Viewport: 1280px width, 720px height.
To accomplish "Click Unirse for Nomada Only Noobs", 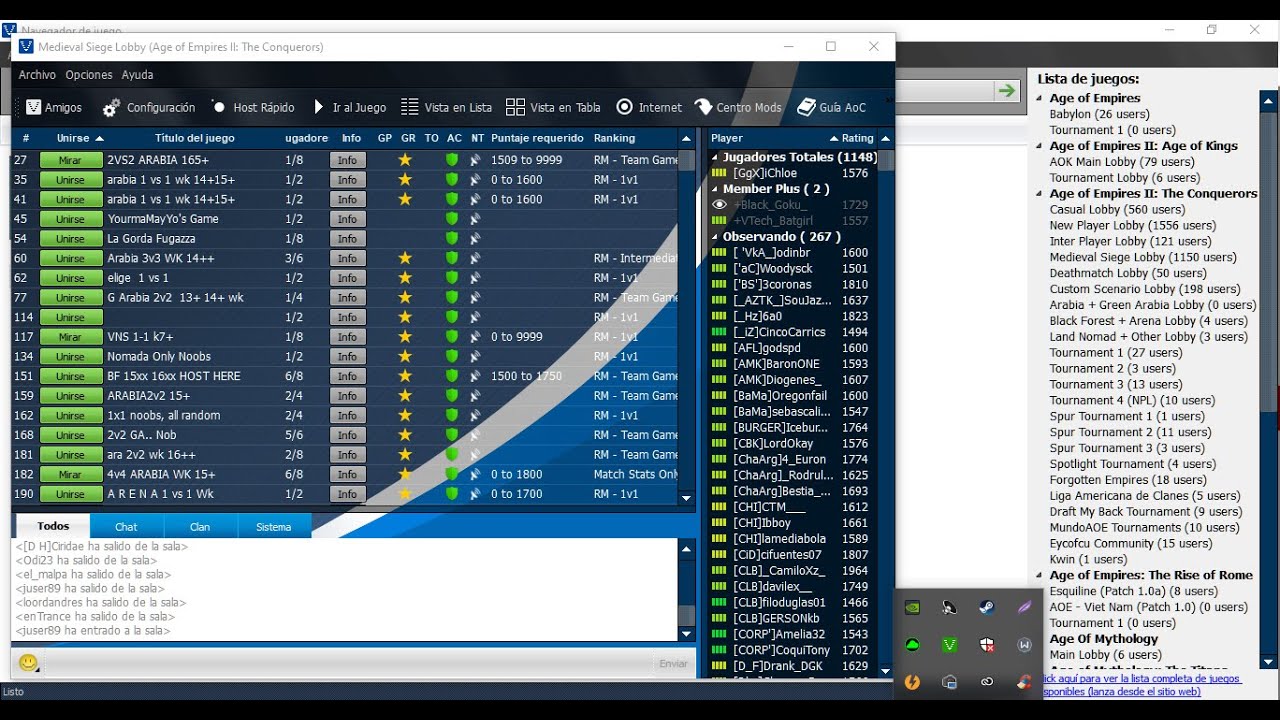I will (x=71, y=357).
